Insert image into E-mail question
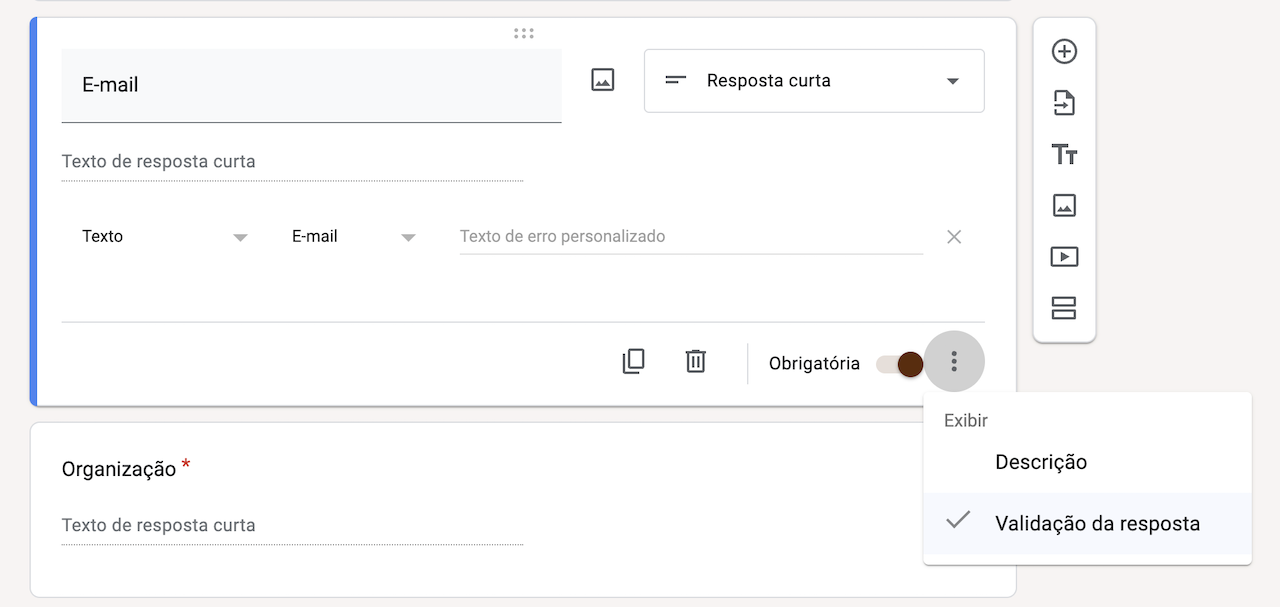Image resolution: width=1280 pixels, height=607 pixels. pyautogui.click(x=602, y=81)
